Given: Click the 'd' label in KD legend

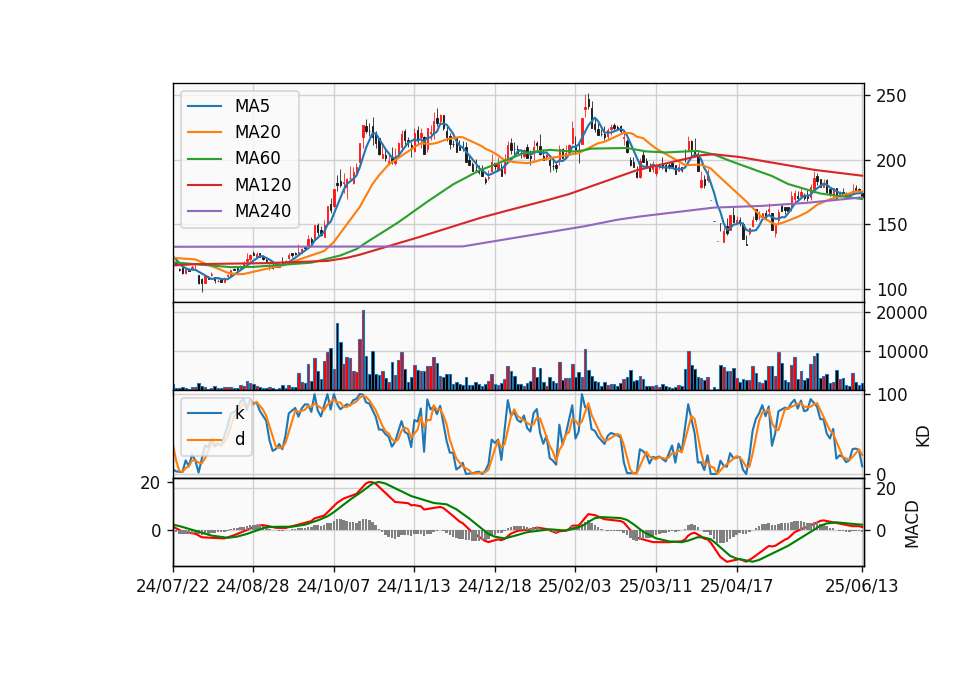Looking at the screenshot, I should pyautogui.click(x=239, y=439).
